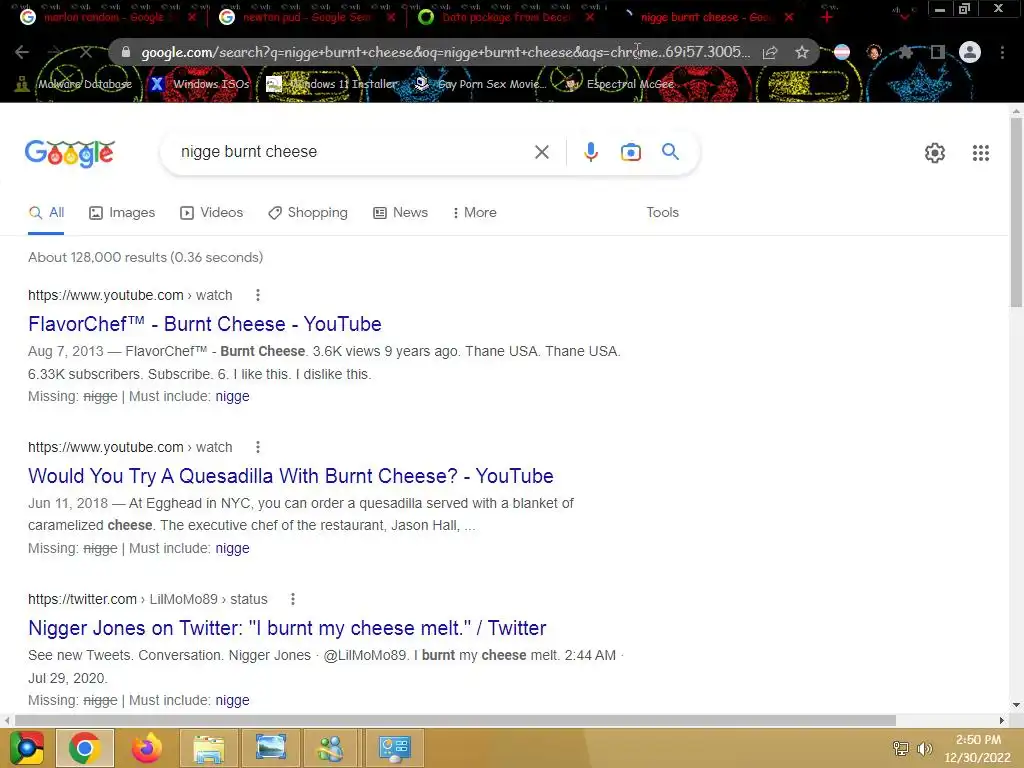
Task: Switch to Videos results
Action: (x=212, y=213)
